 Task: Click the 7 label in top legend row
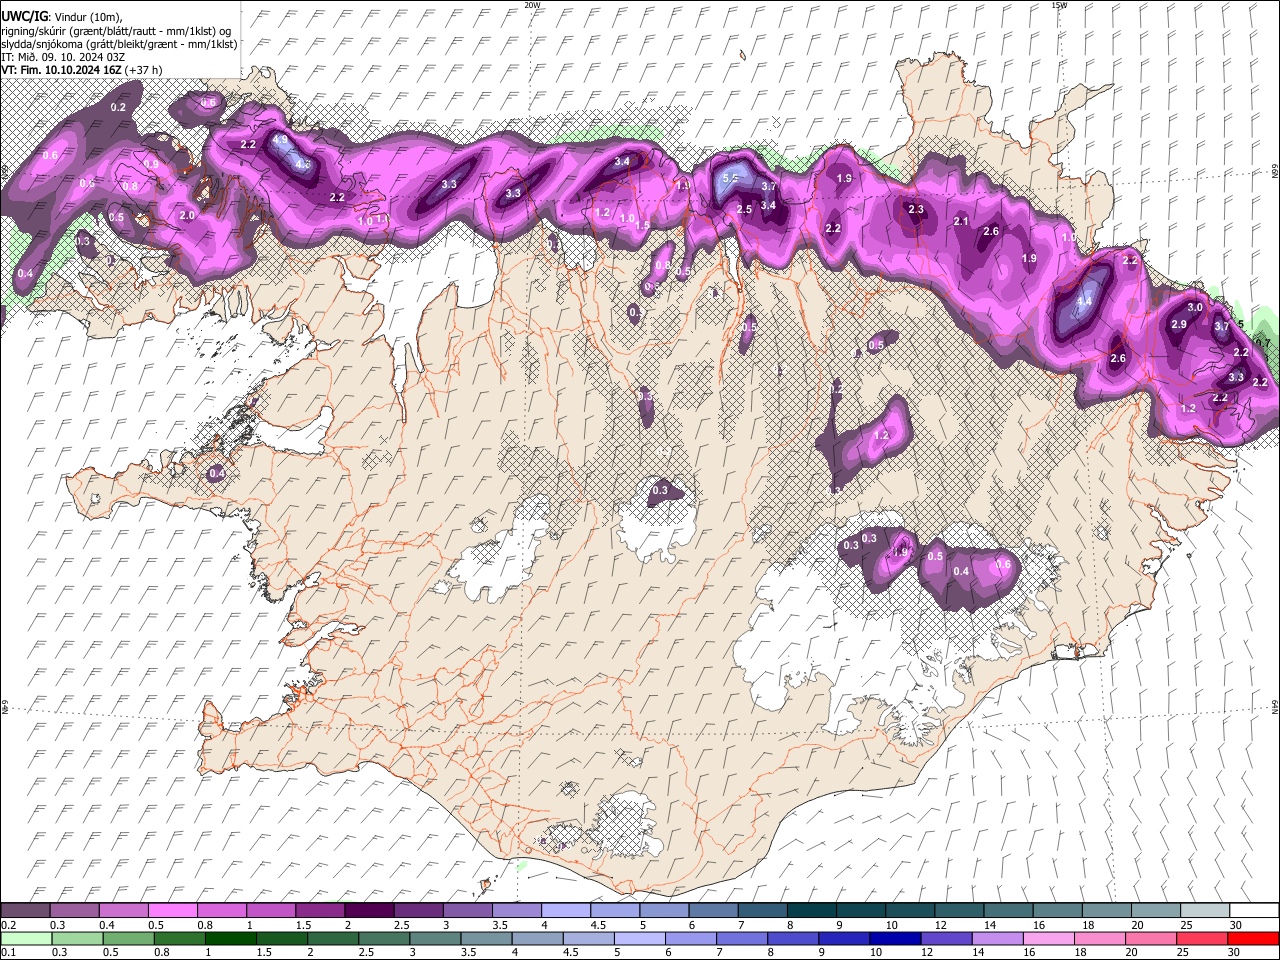click(739, 925)
